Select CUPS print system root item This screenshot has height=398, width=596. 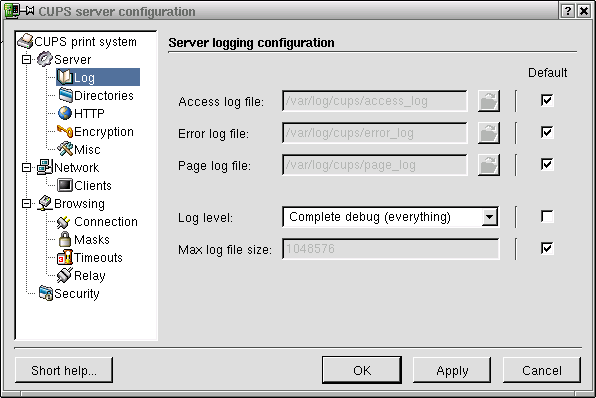click(85, 41)
